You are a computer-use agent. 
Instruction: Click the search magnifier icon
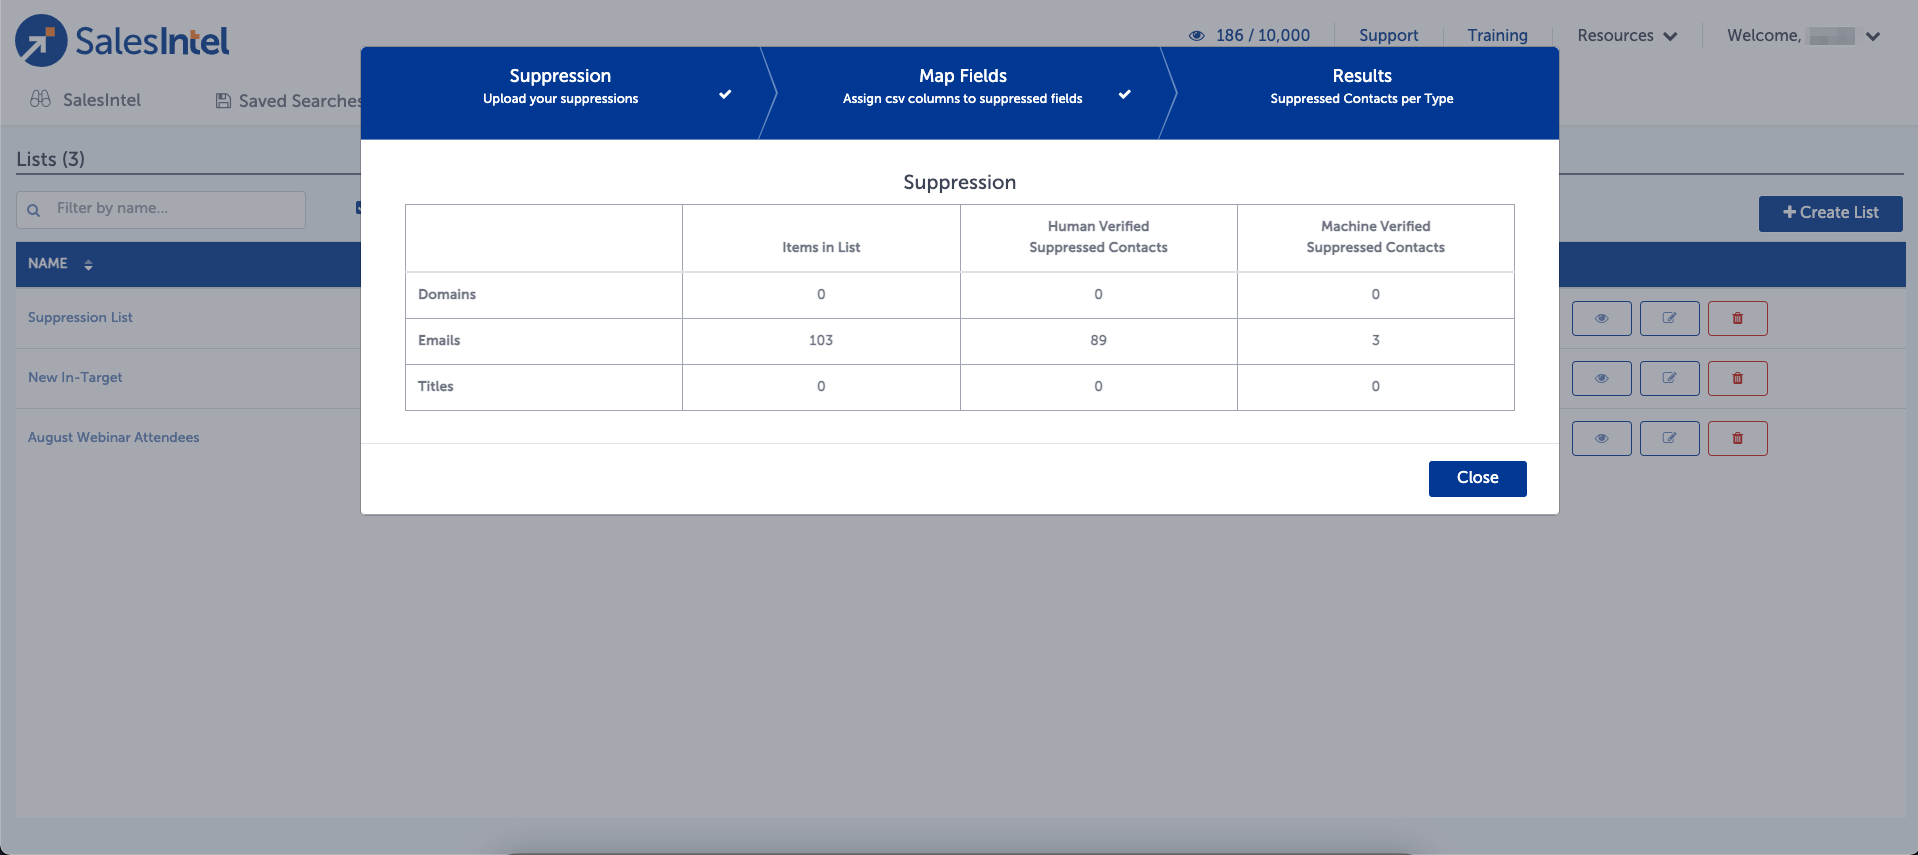tap(34, 210)
